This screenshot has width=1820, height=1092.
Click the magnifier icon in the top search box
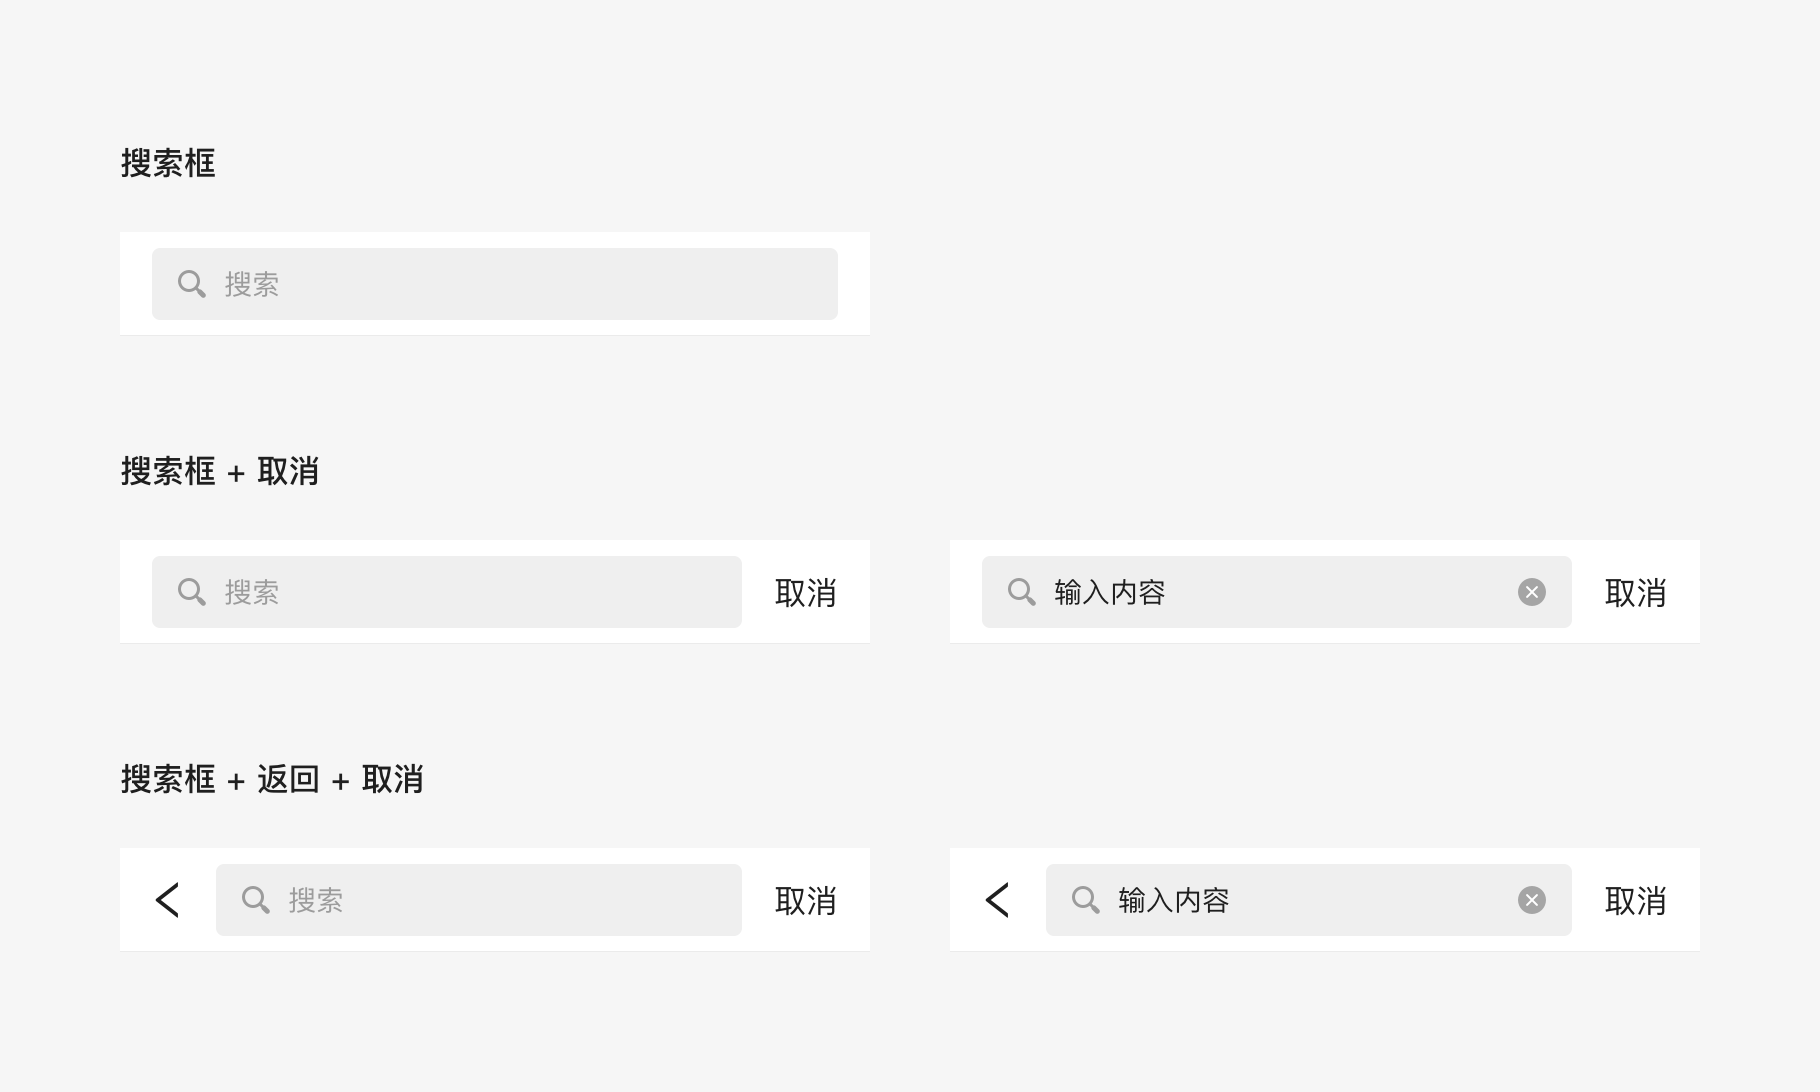pyautogui.click(x=192, y=284)
